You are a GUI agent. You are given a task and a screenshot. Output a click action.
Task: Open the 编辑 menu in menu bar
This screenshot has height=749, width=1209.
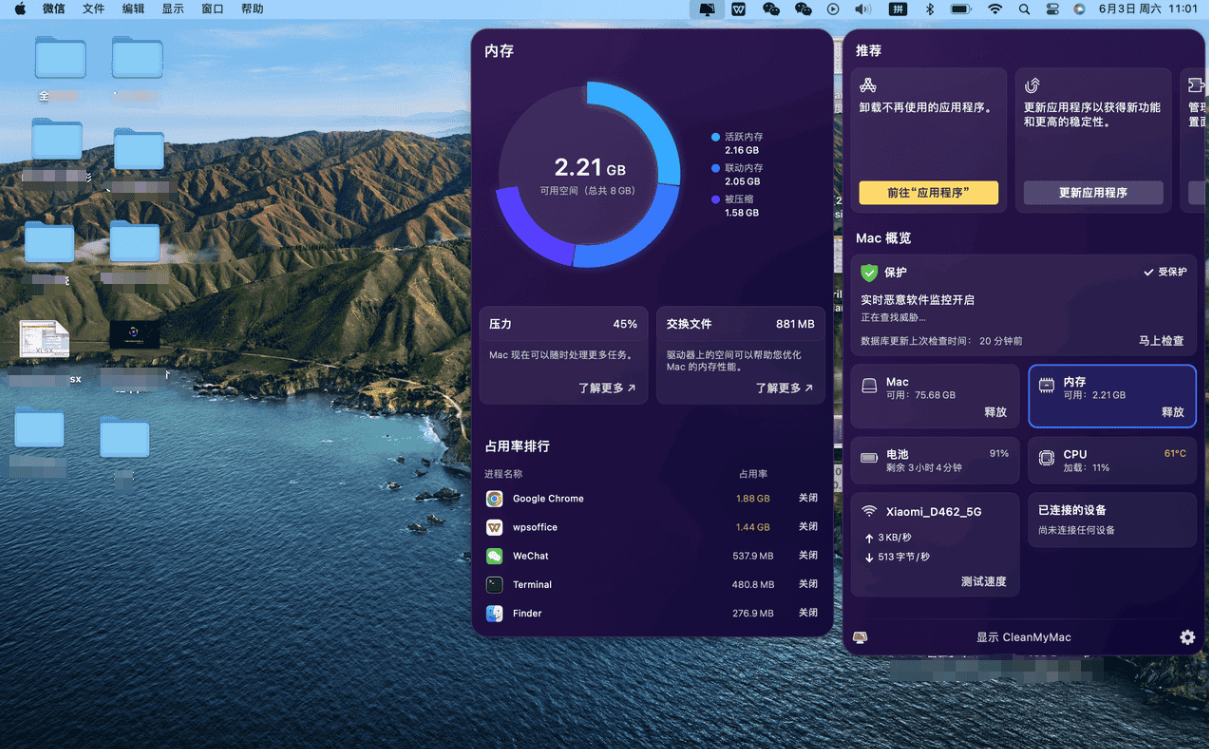133,9
